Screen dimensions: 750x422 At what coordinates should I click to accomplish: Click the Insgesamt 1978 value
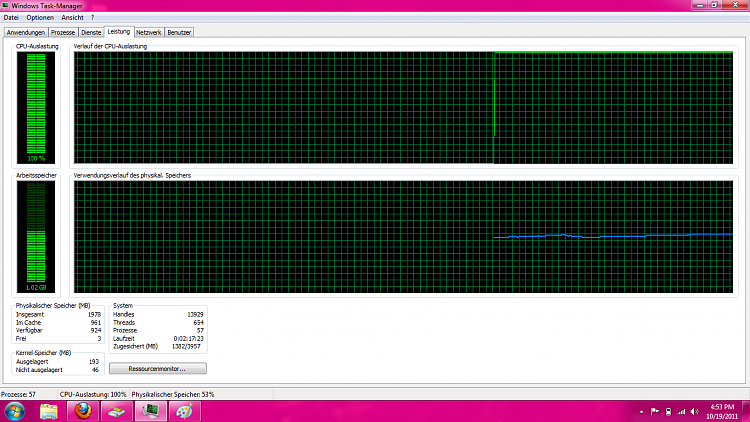point(94,314)
